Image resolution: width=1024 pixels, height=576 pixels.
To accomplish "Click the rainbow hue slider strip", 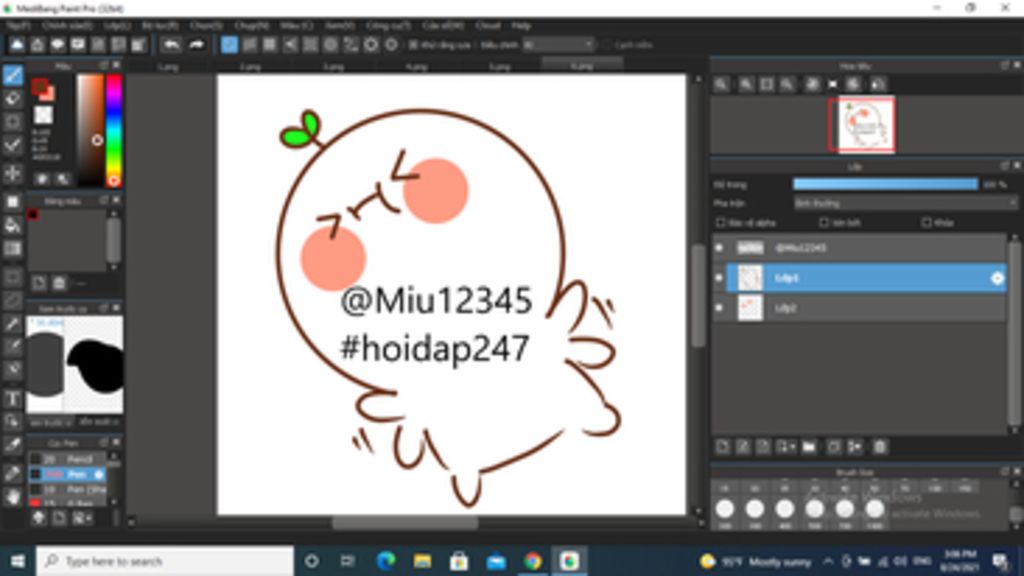I will [x=114, y=130].
